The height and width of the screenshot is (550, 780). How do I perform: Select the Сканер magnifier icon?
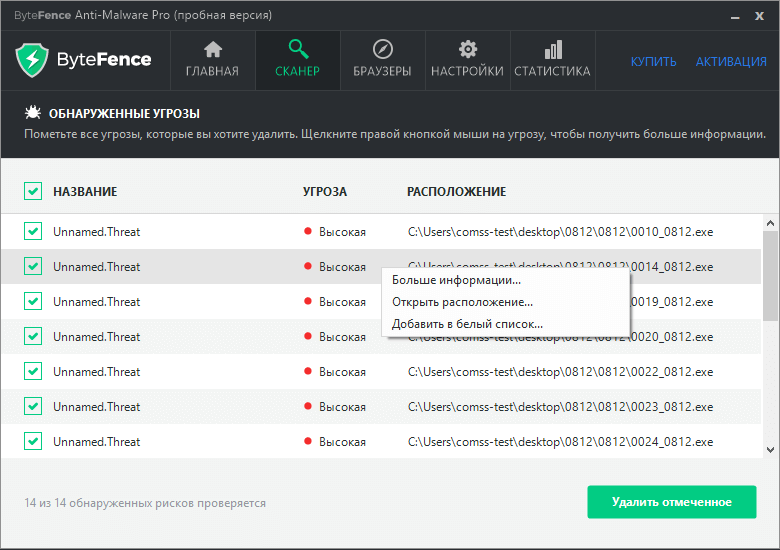coord(298,50)
